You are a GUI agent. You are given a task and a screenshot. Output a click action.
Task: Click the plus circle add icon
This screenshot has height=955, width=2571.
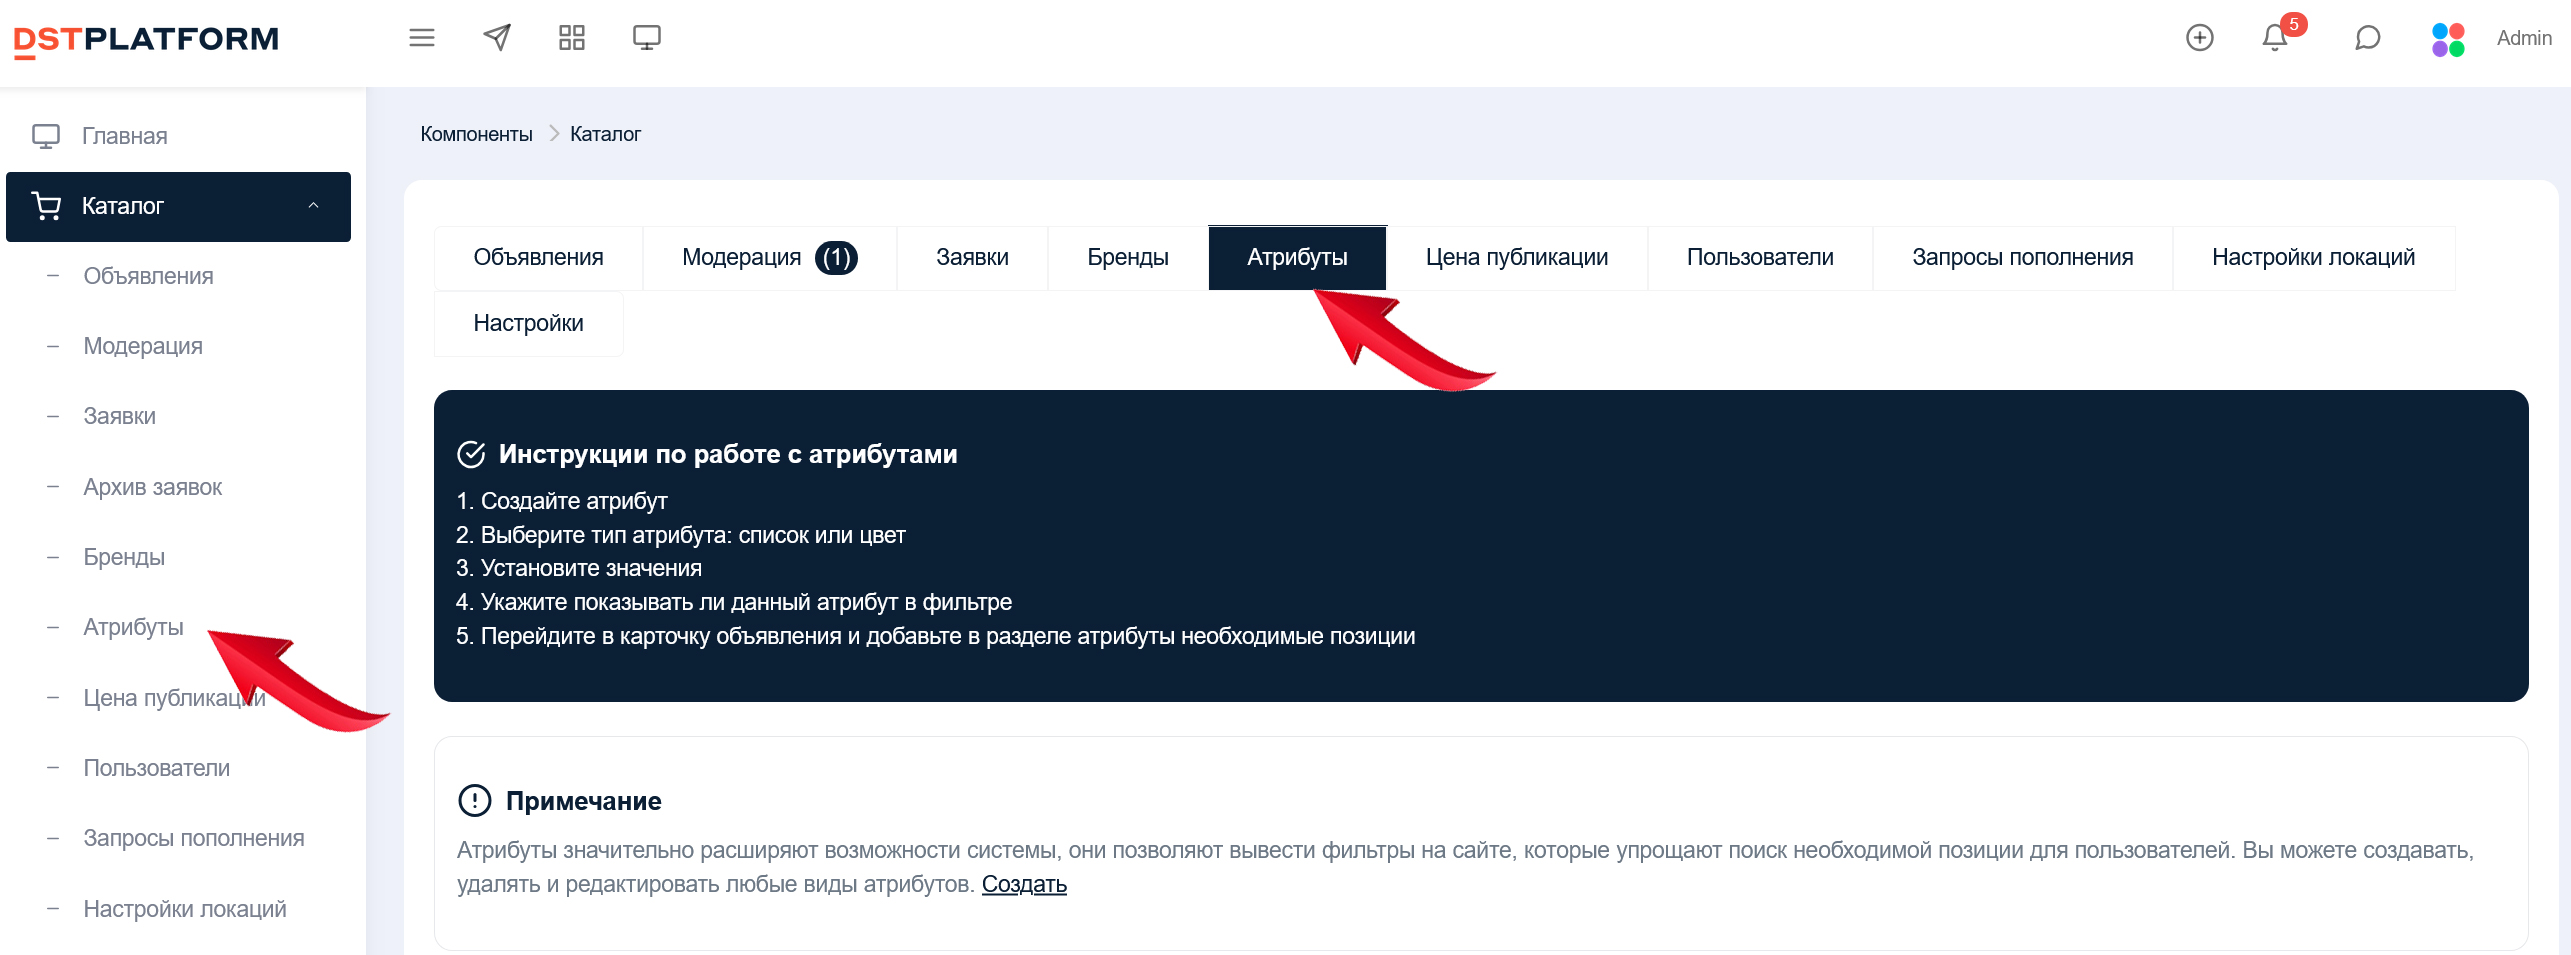pyautogui.click(x=2199, y=38)
